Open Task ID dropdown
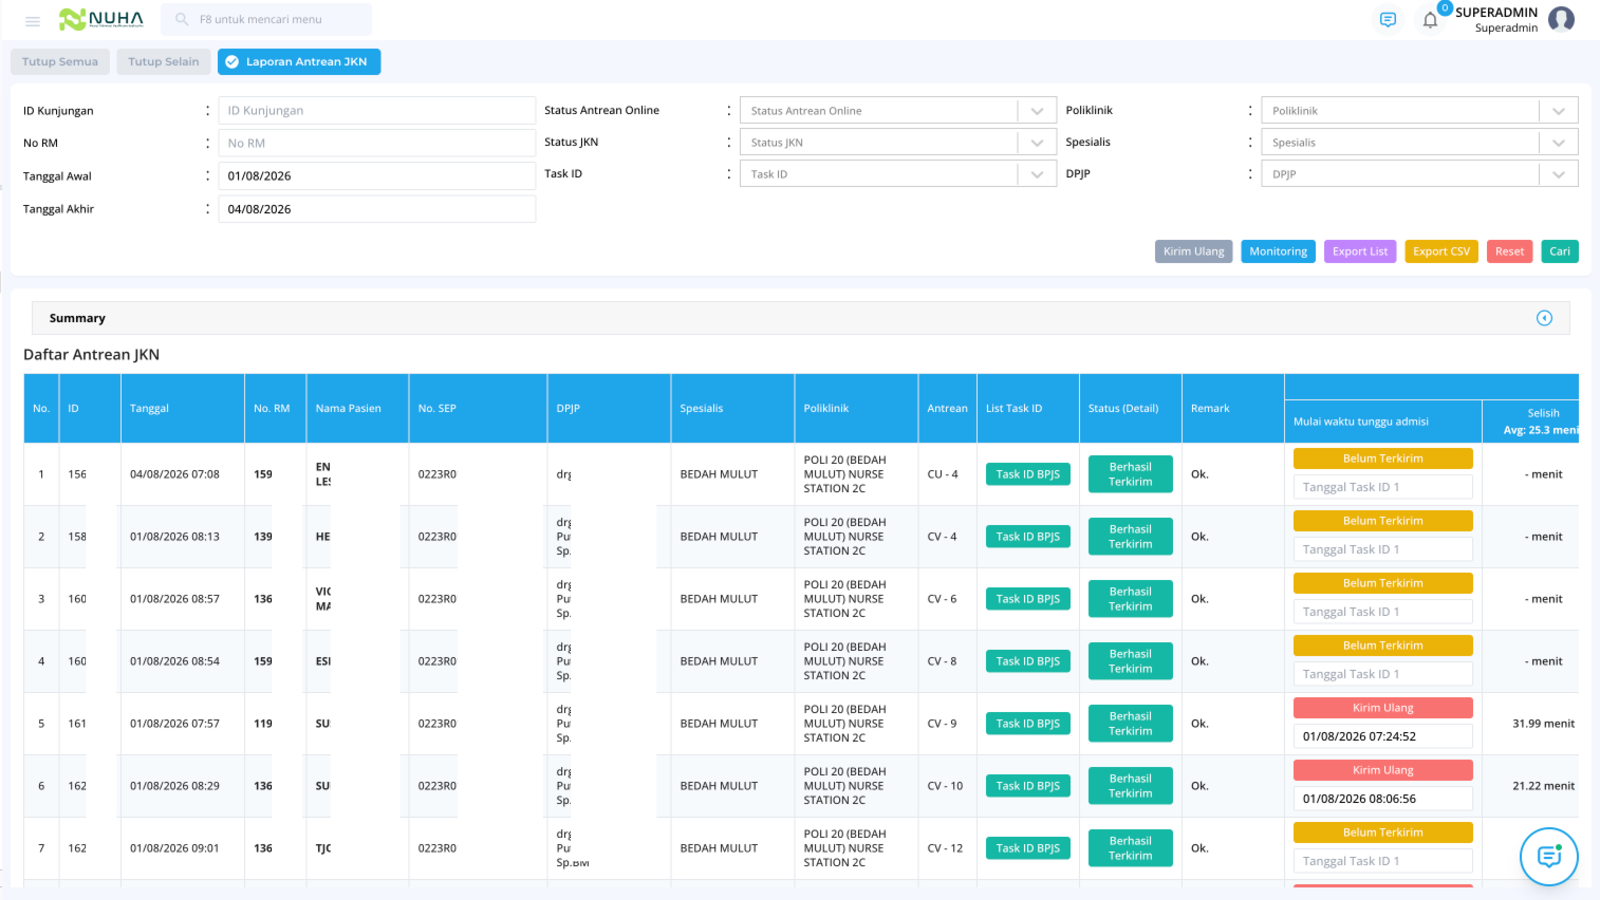Screen dimensions: 1600x900 pyautogui.click(x=898, y=174)
